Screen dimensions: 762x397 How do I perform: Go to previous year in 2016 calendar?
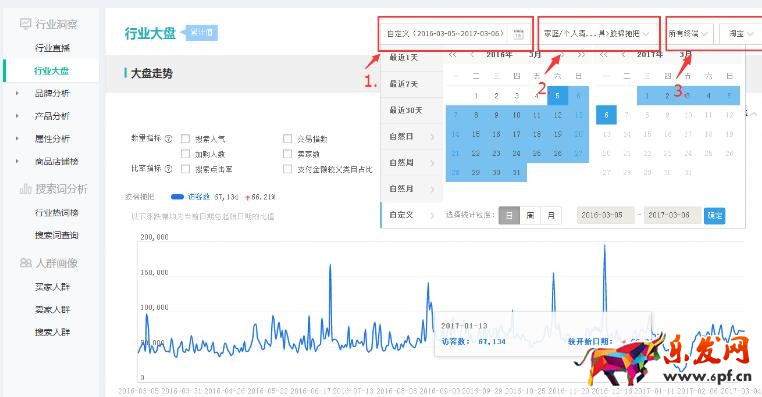click(452, 55)
